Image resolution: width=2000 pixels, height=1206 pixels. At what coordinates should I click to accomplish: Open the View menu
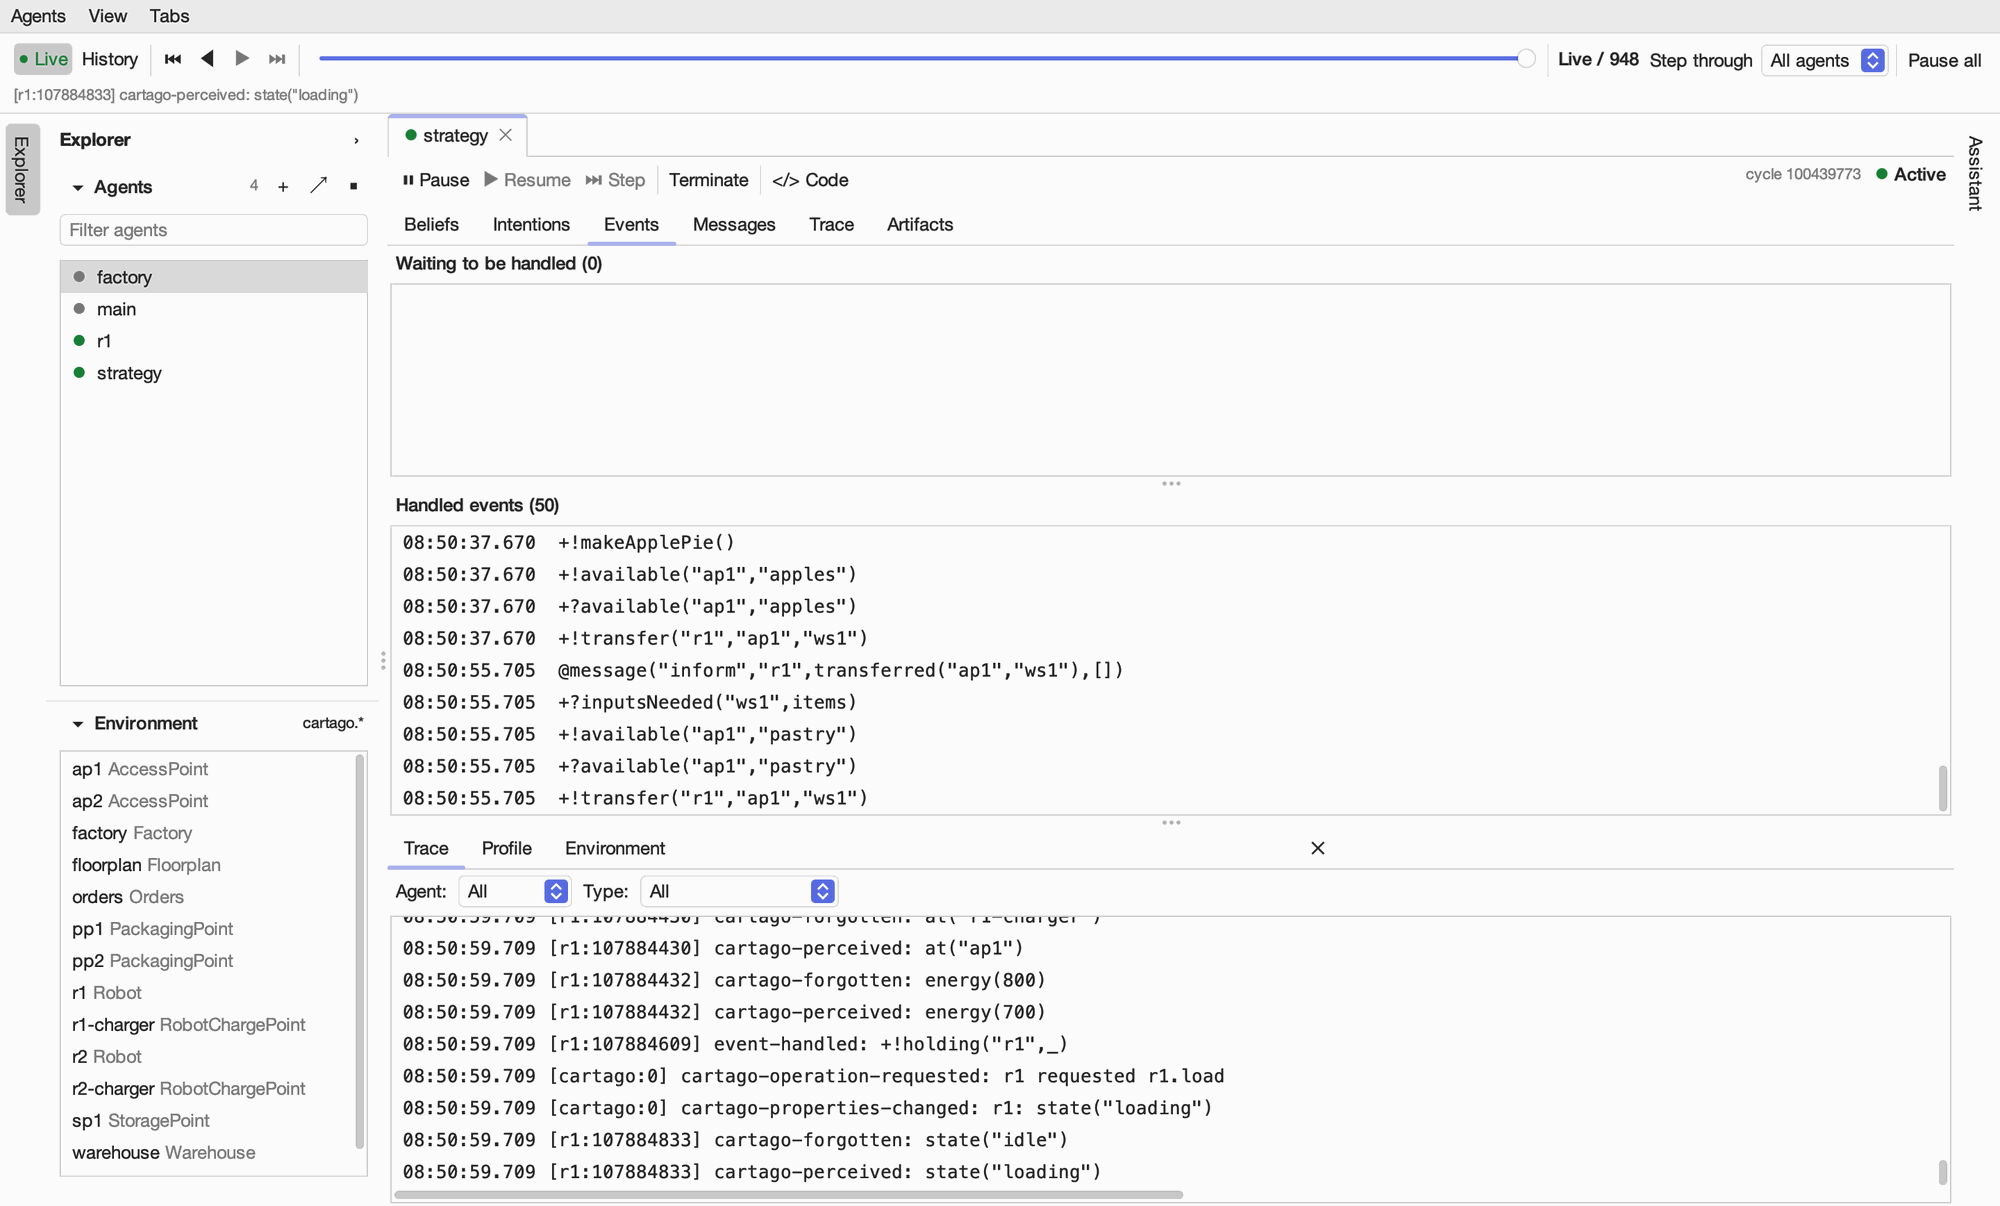(x=107, y=16)
